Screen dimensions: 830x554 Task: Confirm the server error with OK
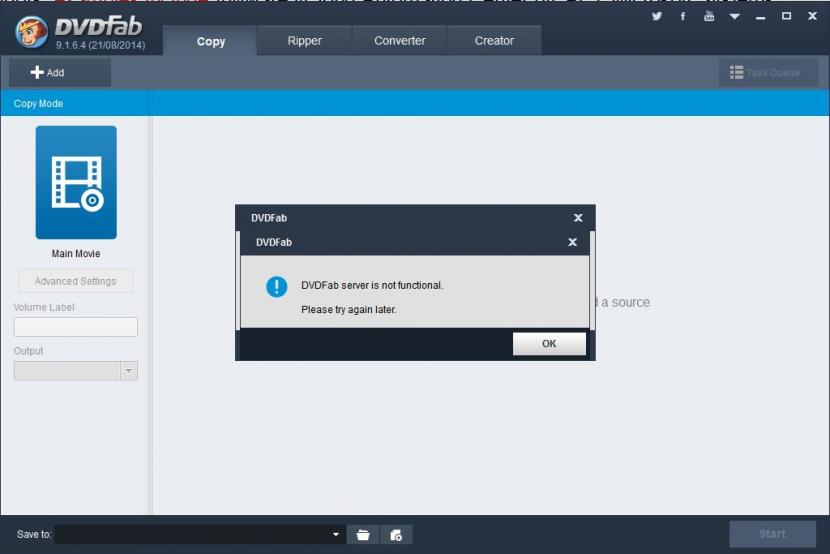549,344
